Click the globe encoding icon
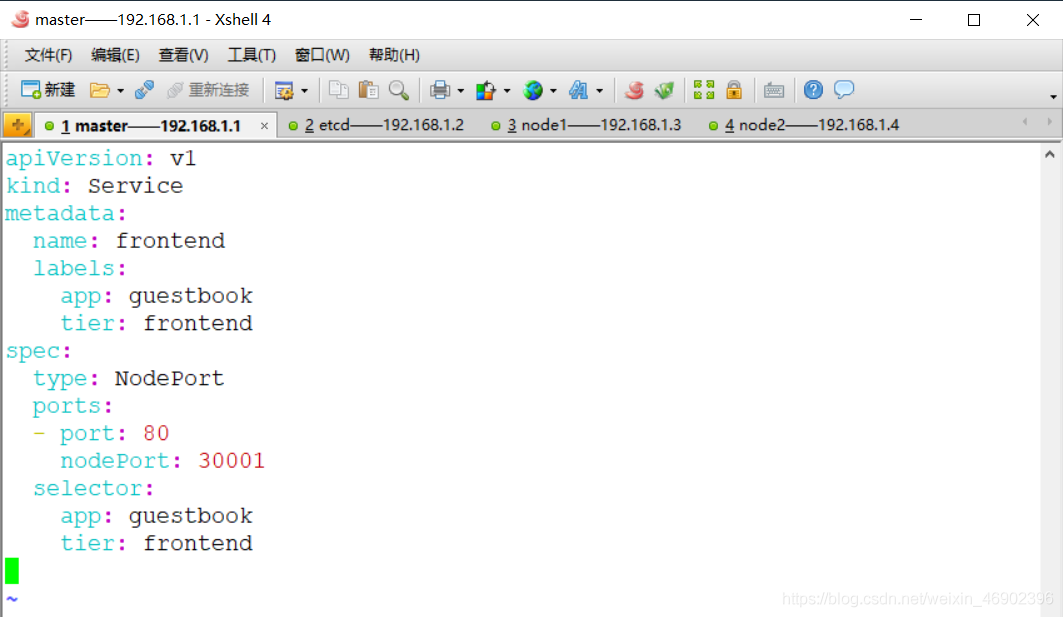The width and height of the screenshot is (1063, 617). click(533, 89)
